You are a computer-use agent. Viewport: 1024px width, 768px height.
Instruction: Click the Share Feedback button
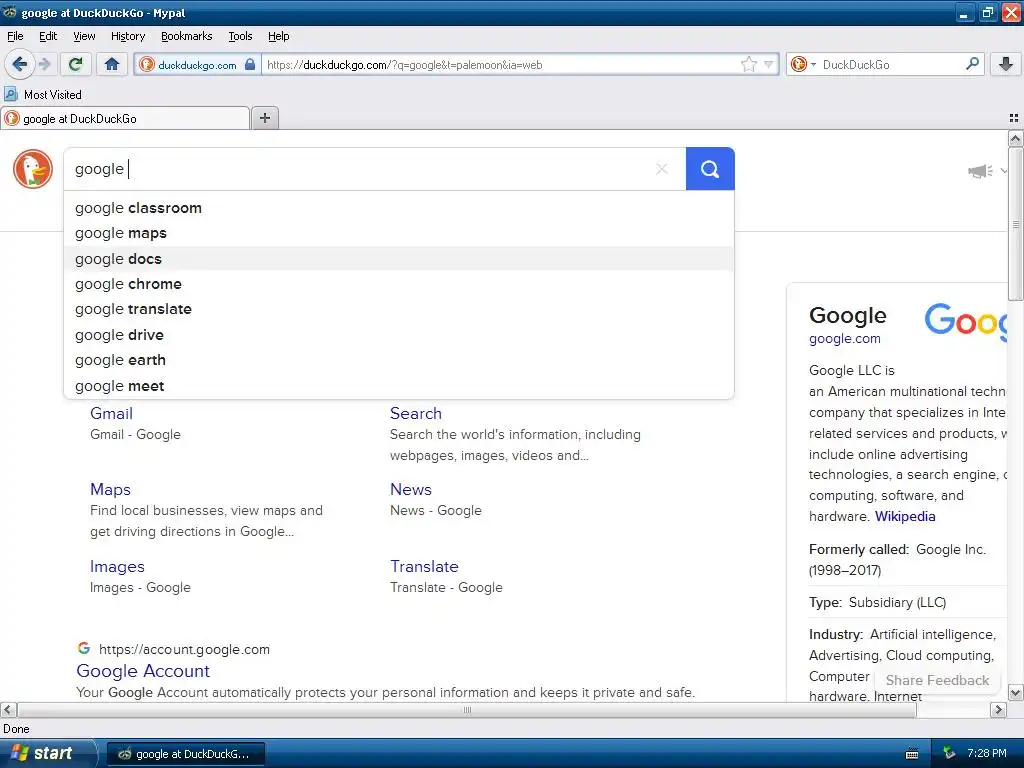click(x=937, y=680)
